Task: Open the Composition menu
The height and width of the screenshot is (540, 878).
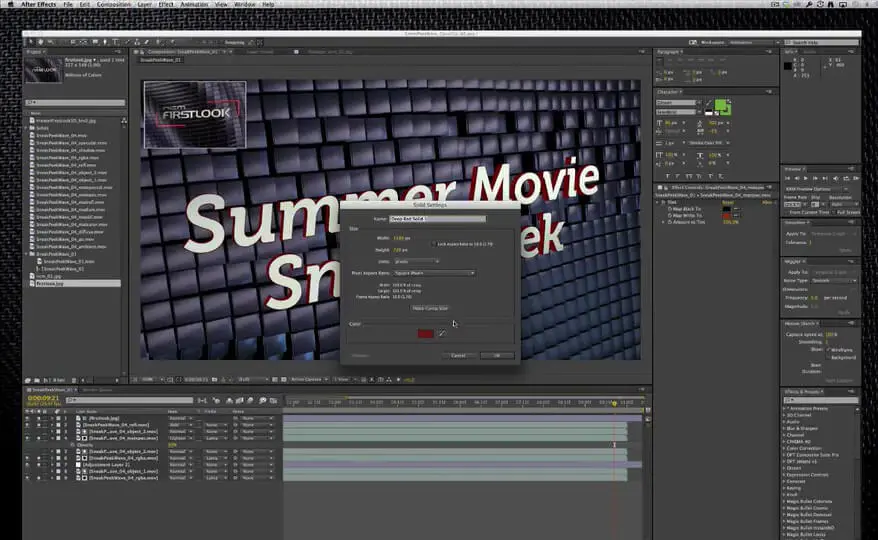Action: pos(114,4)
